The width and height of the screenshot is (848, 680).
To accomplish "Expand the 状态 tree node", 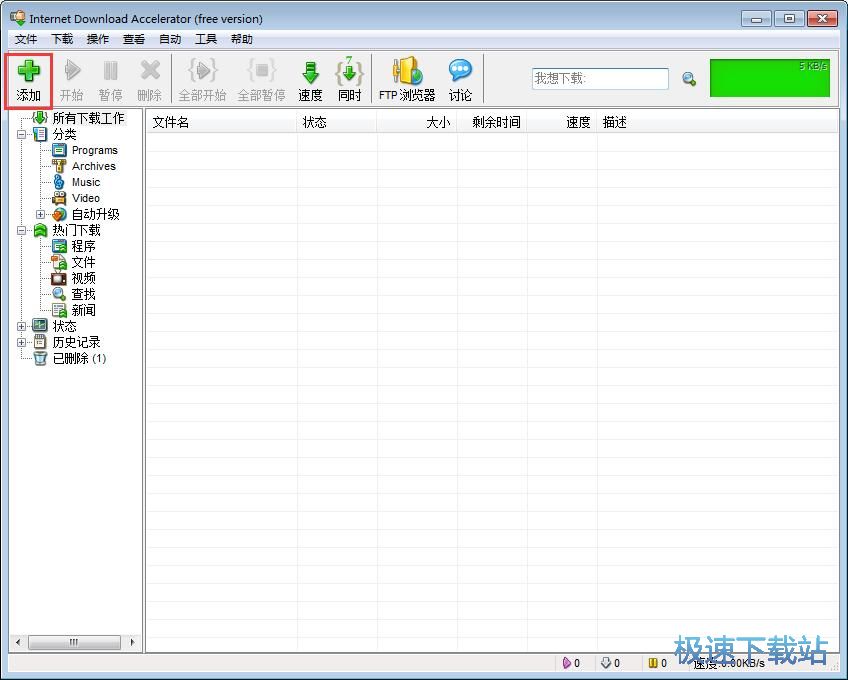I will click(21, 326).
